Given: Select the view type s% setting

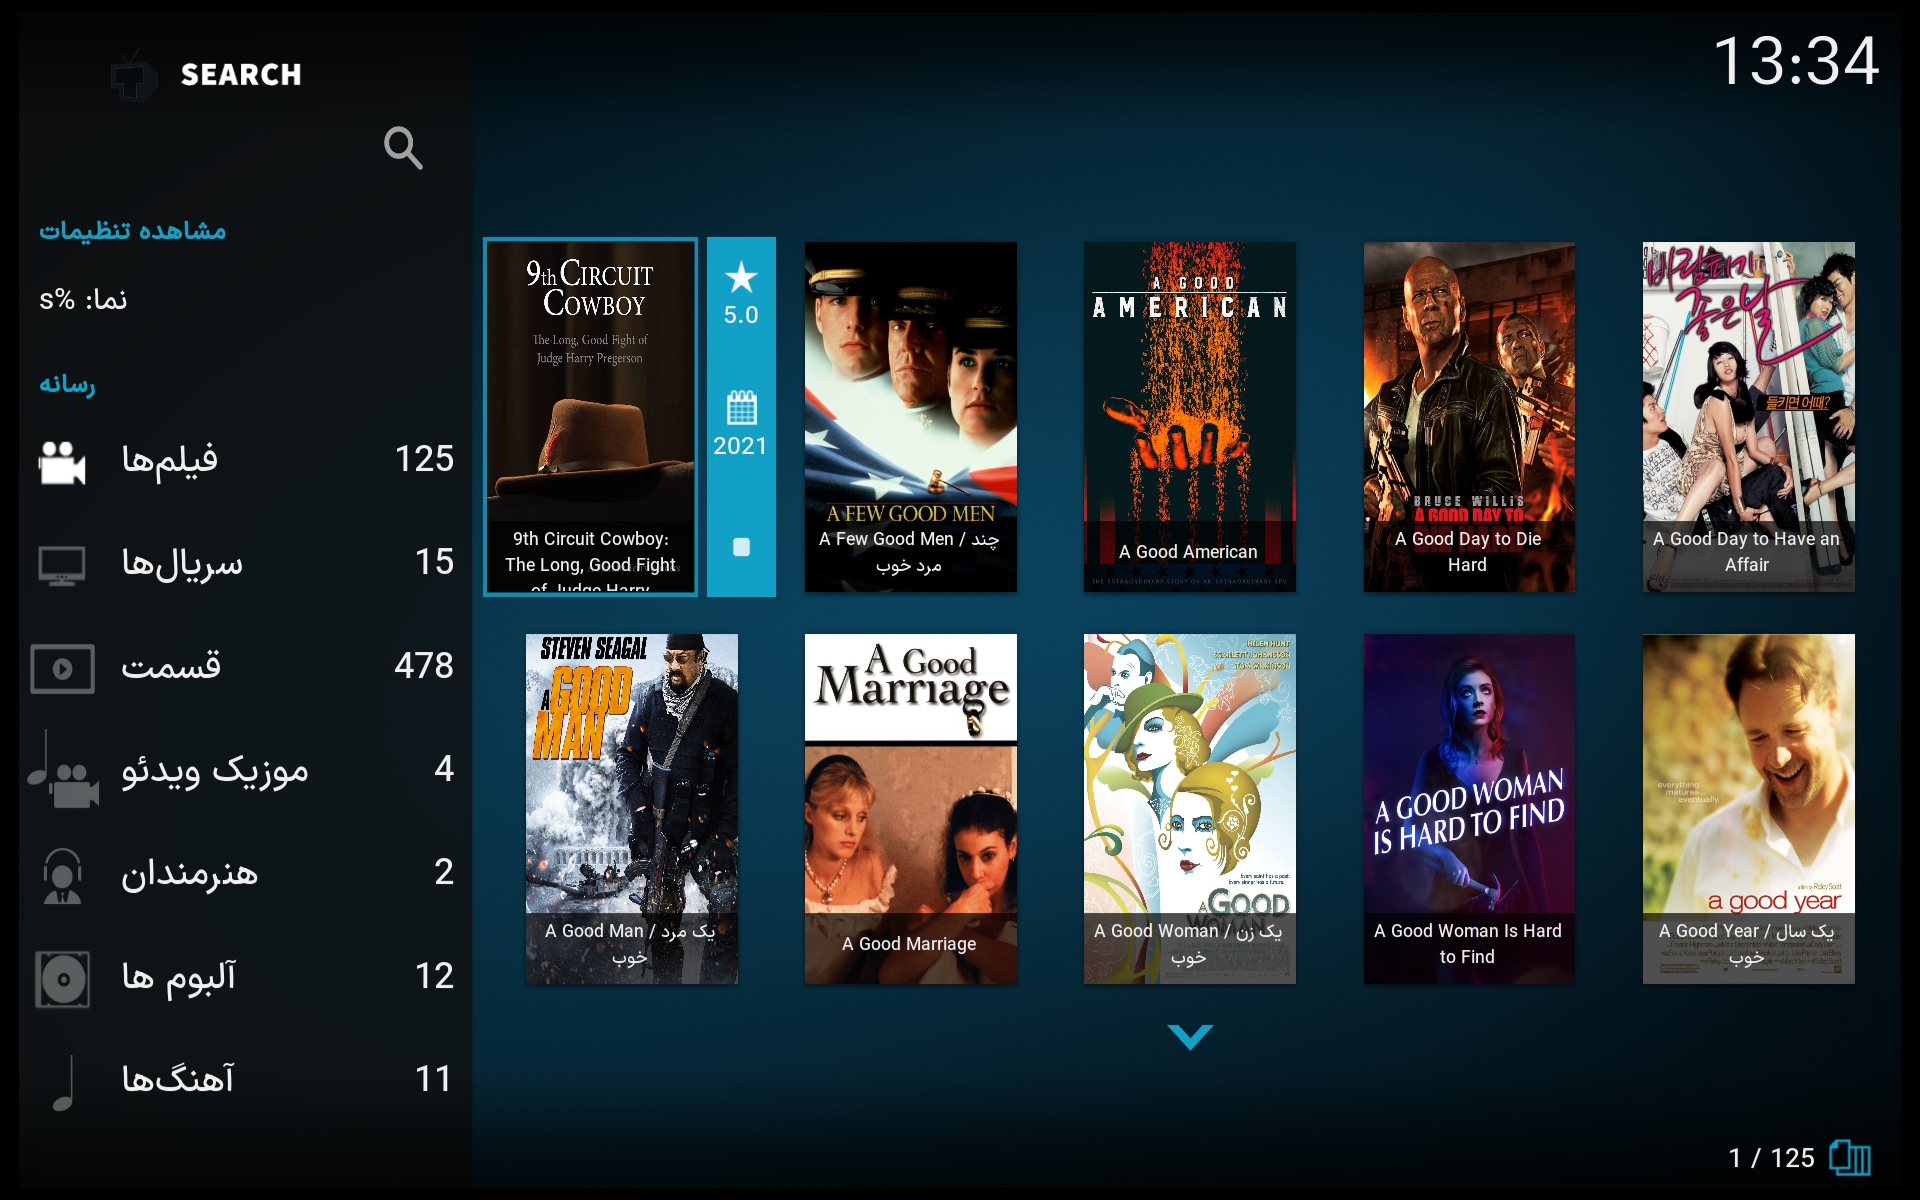Looking at the screenshot, I should pyautogui.click(x=84, y=300).
